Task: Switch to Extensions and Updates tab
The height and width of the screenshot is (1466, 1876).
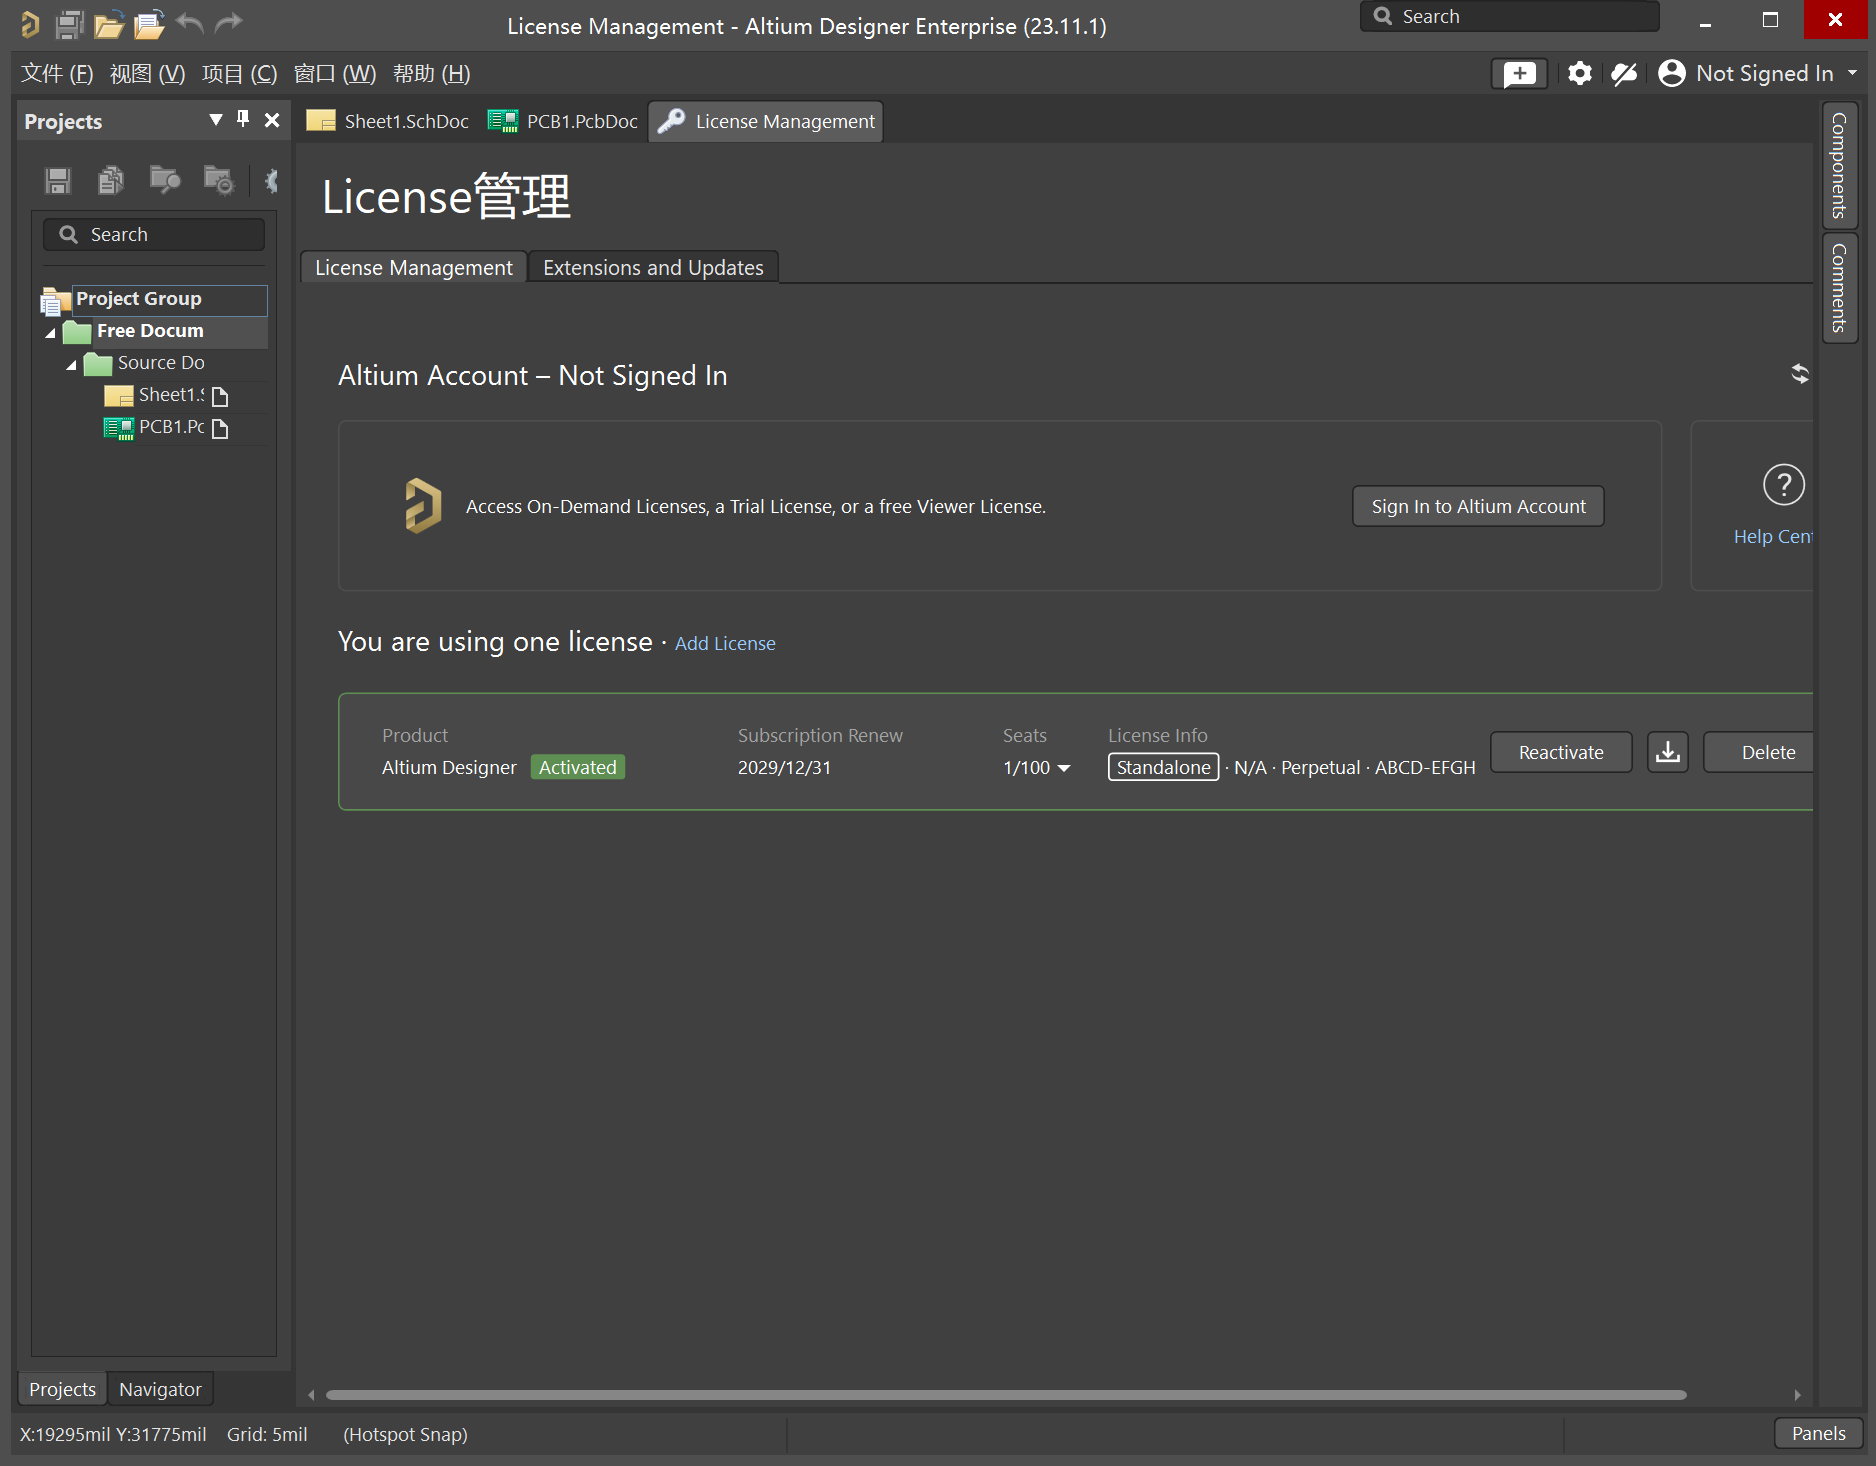Action: pyautogui.click(x=653, y=268)
